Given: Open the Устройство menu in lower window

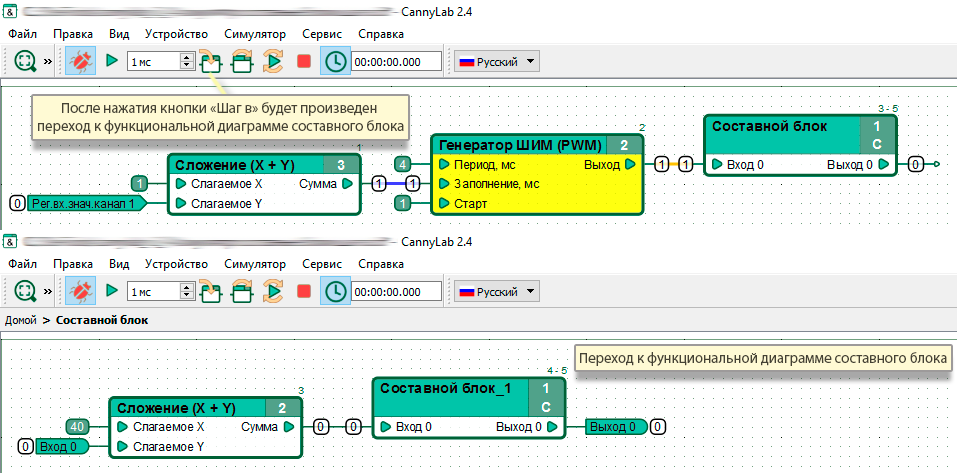Looking at the screenshot, I should 176,264.
